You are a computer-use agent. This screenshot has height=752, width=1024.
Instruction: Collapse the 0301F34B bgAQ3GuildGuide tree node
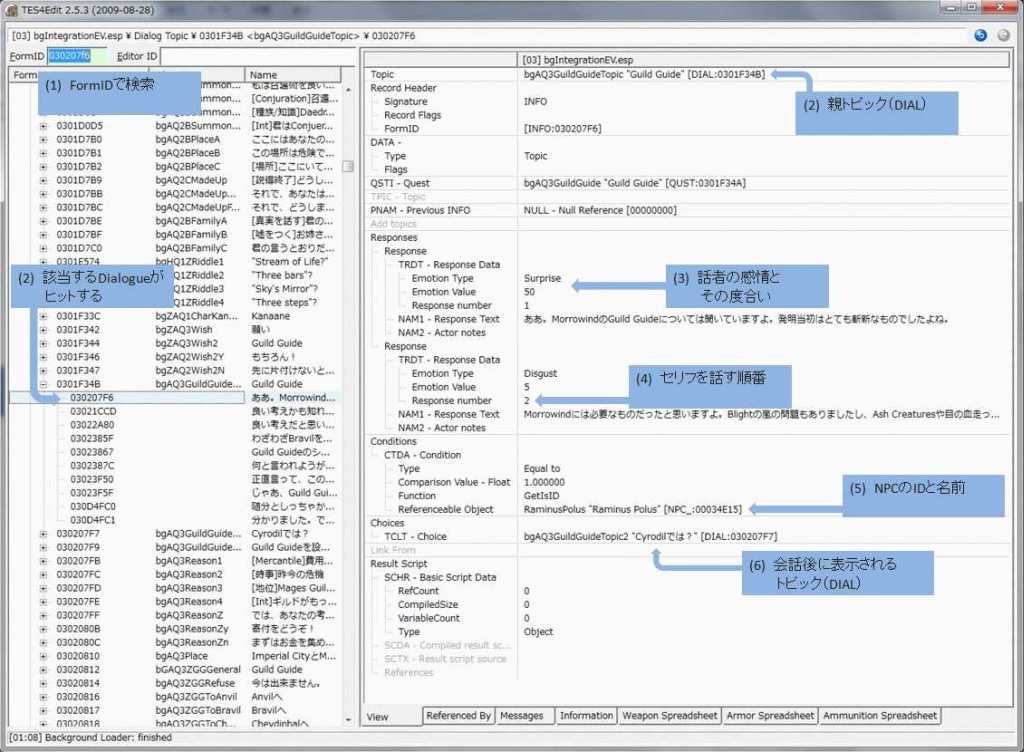click(x=43, y=384)
